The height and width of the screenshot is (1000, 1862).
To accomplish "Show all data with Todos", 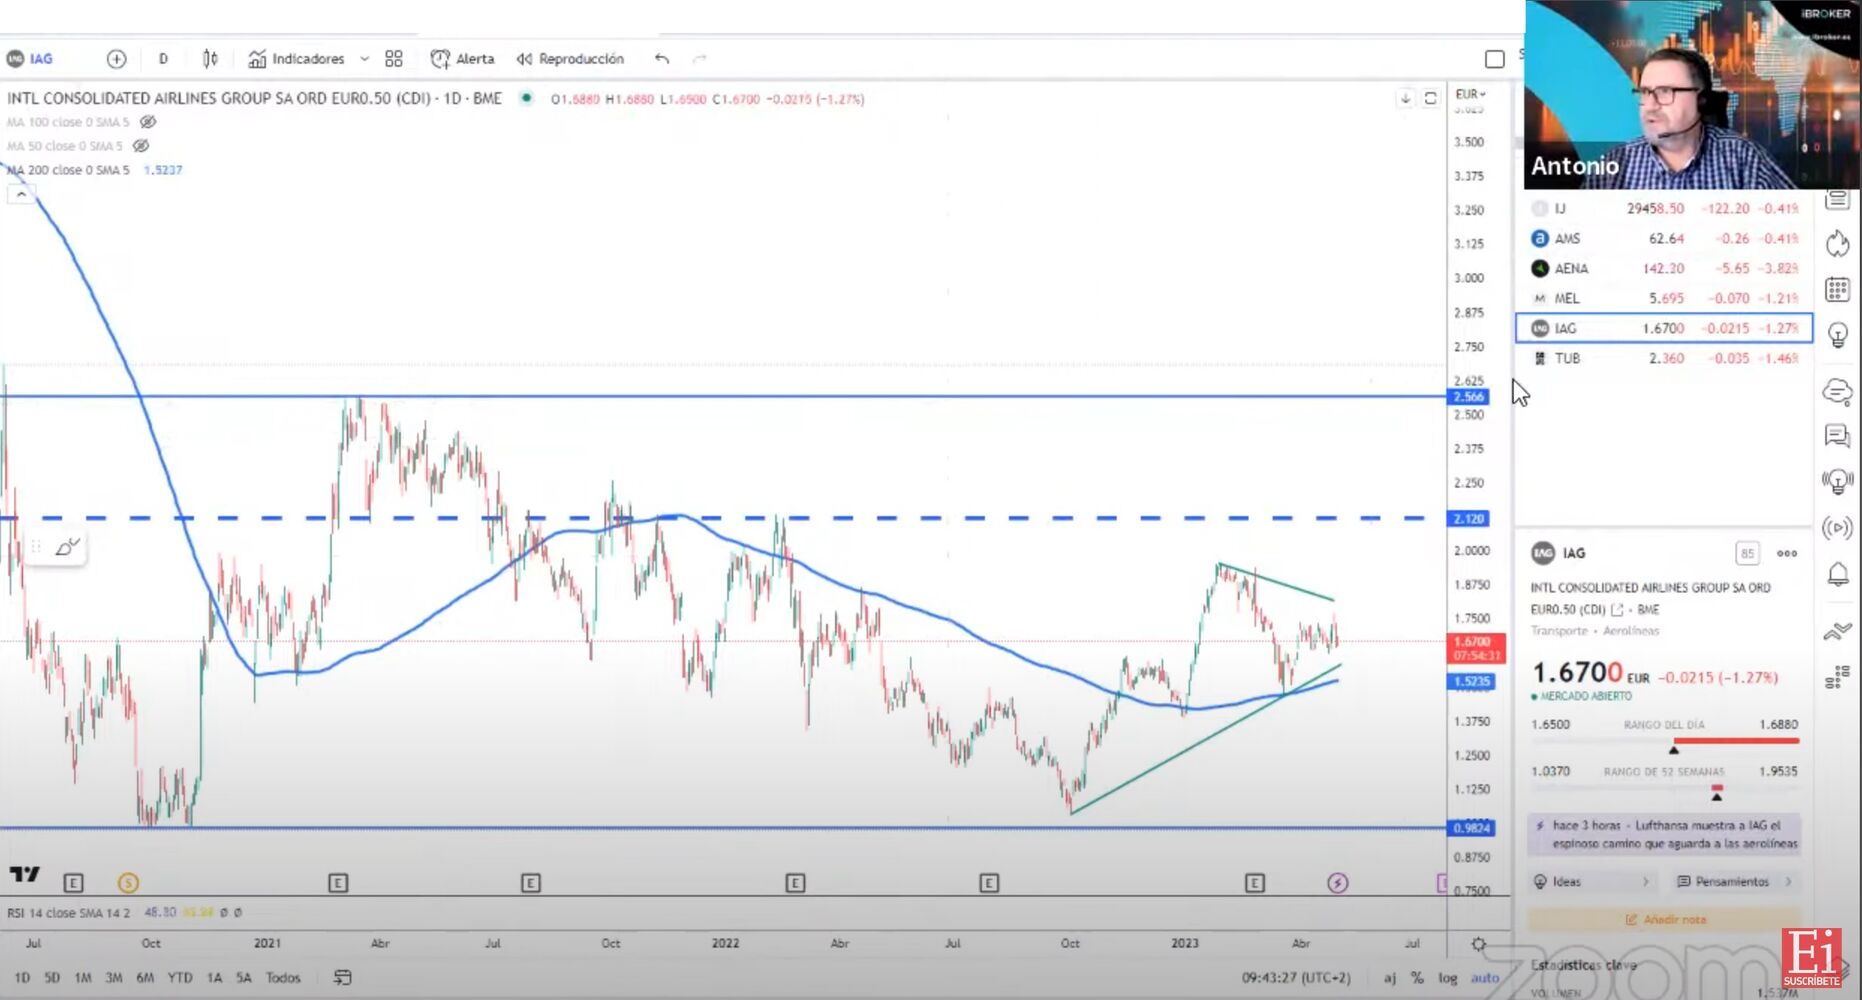I will (283, 978).
